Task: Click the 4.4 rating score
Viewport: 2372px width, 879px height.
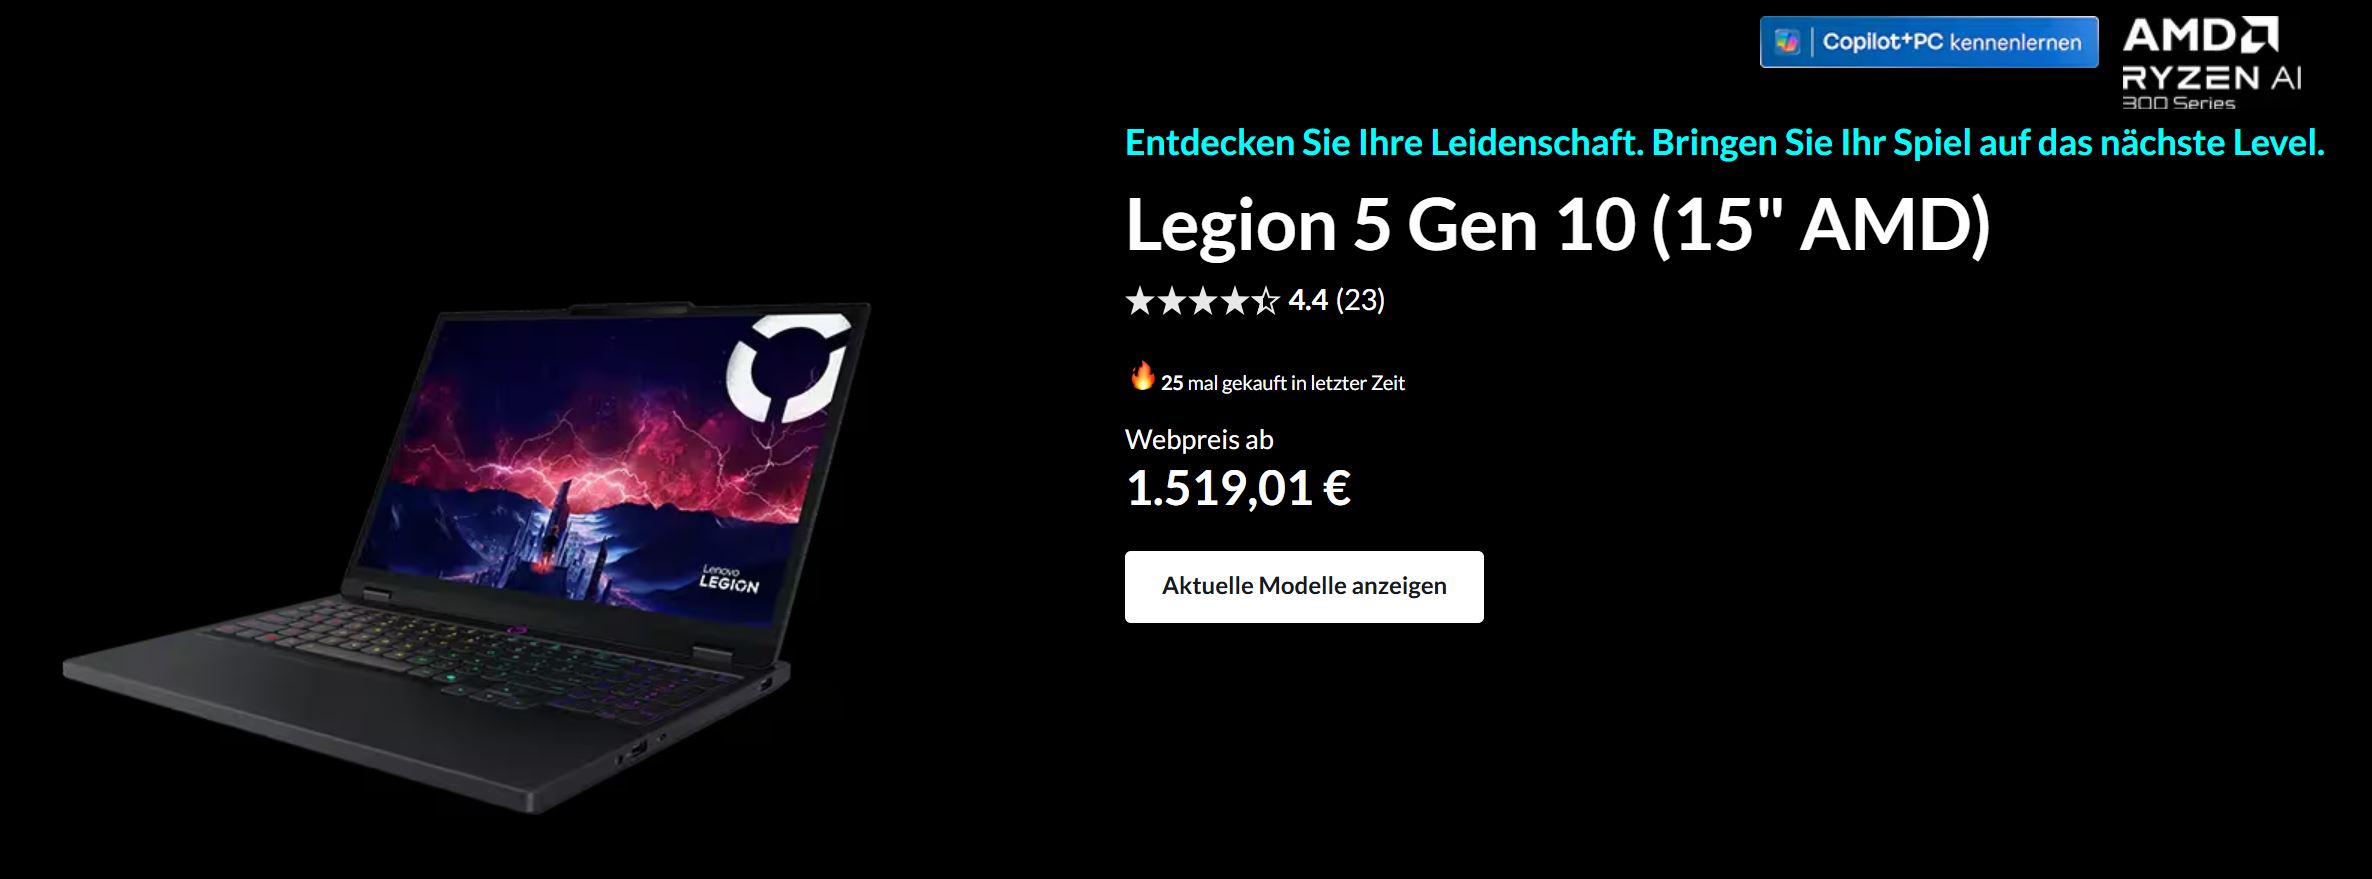Action: (1308, 300)
